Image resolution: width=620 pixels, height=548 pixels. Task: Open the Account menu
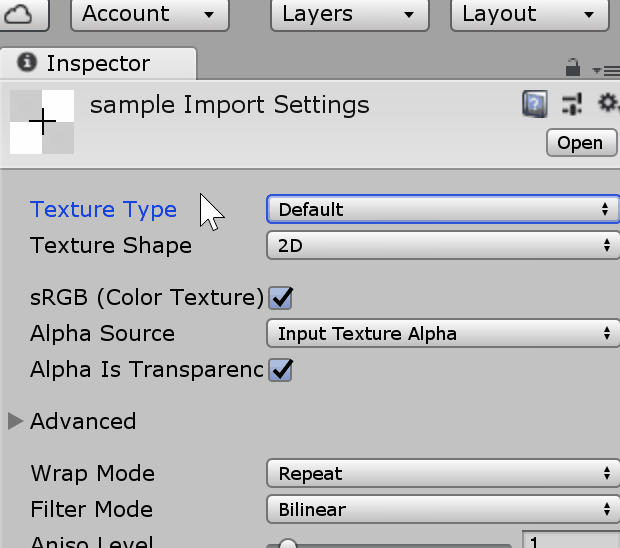coord(149,14)
